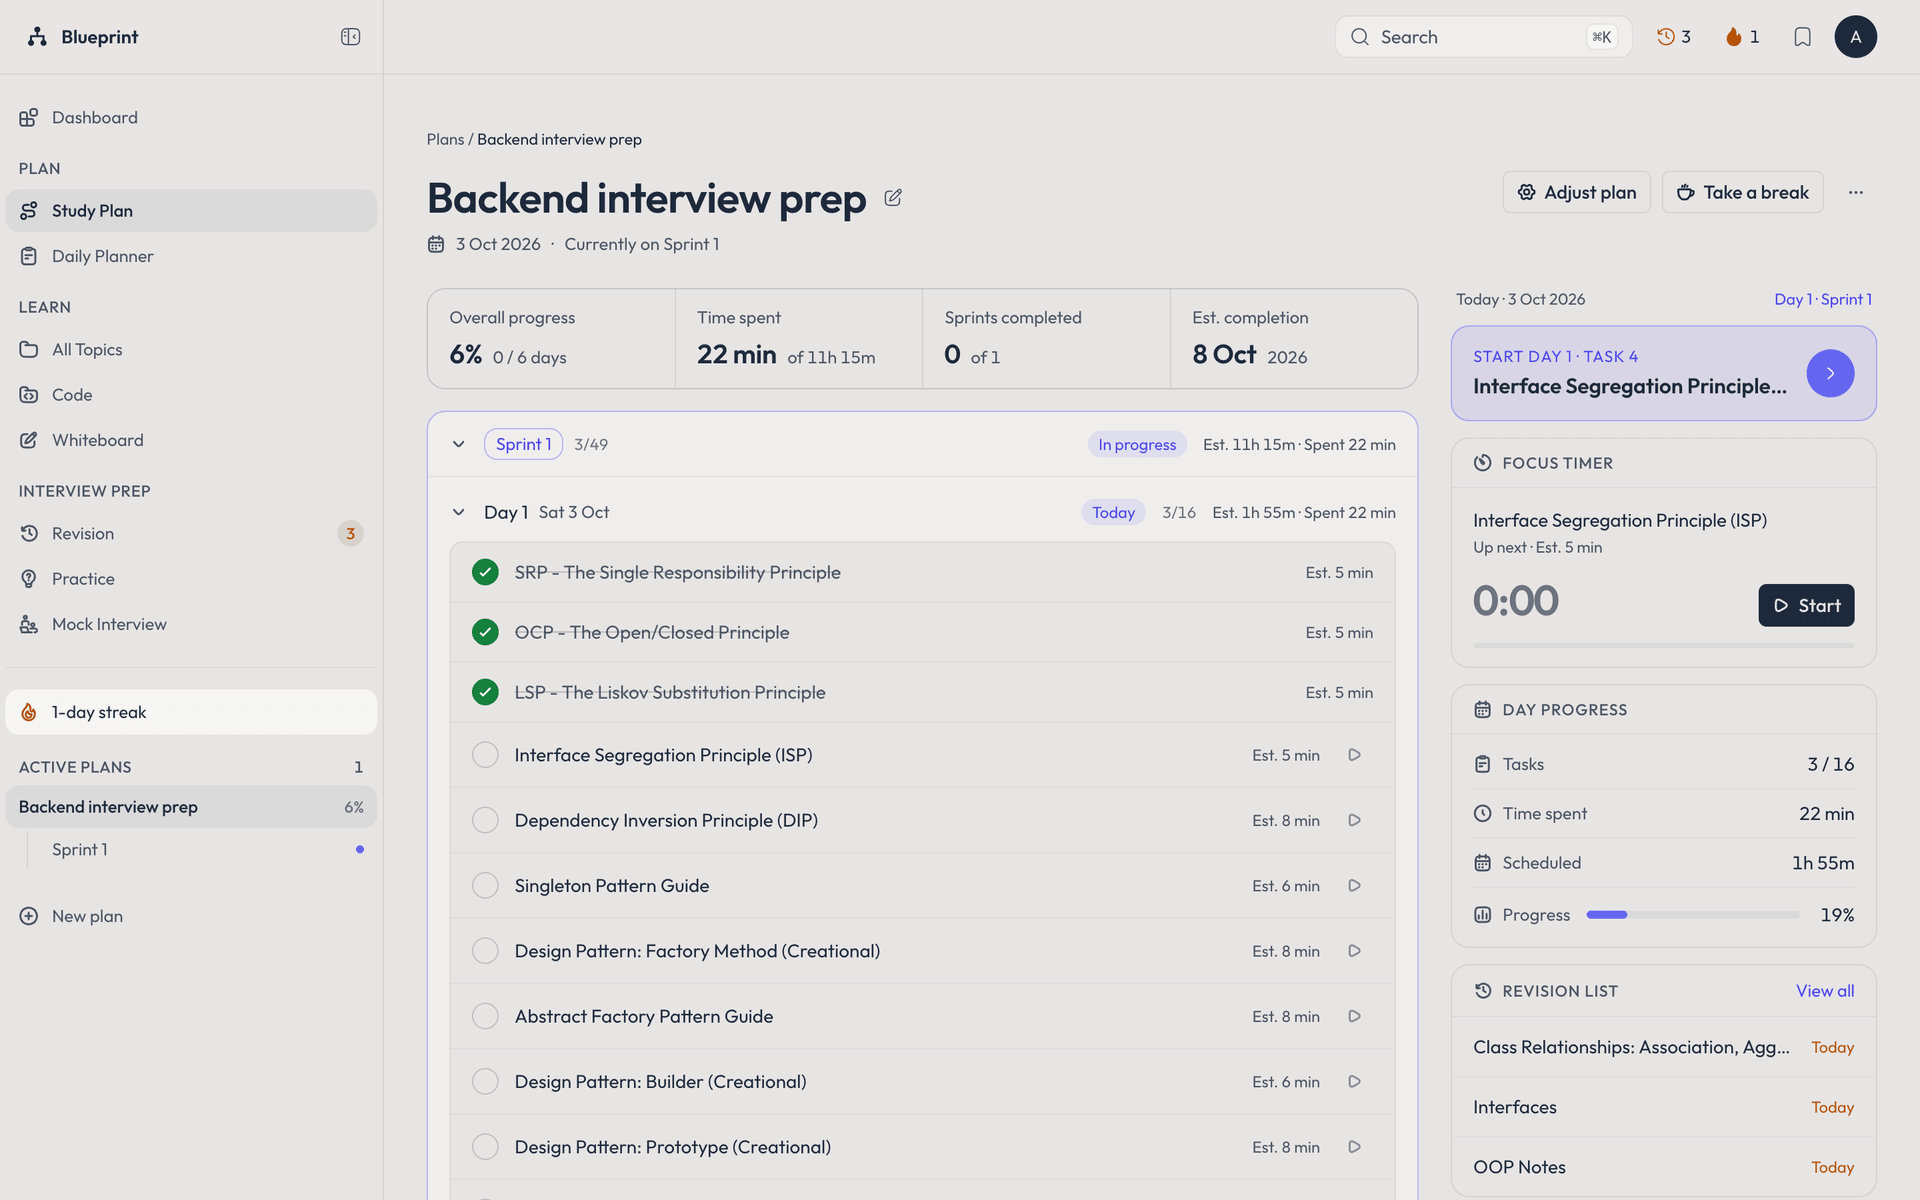This screenshot has width=1920, height=1200.
Task: Uncheck the LSP Liskov task
Action: point(485,692)
